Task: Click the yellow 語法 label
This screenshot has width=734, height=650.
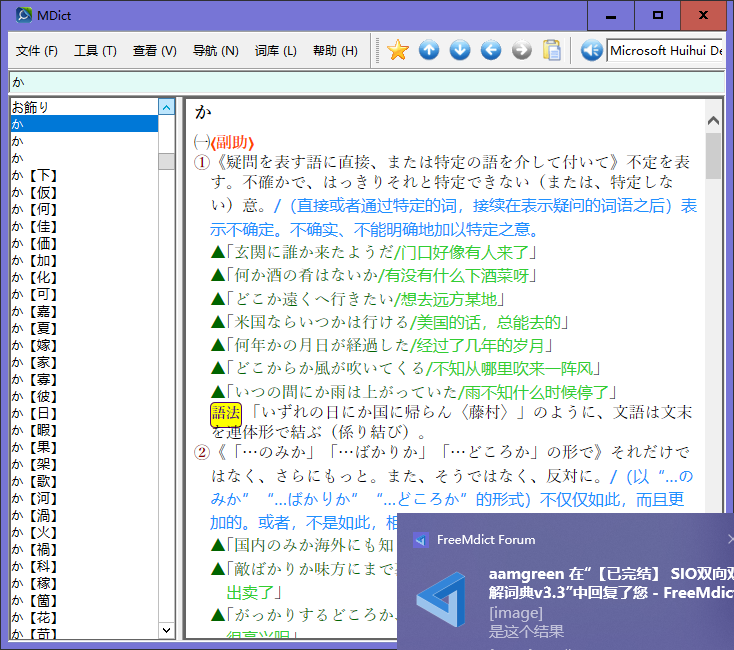Action: (x=226, y=414)
